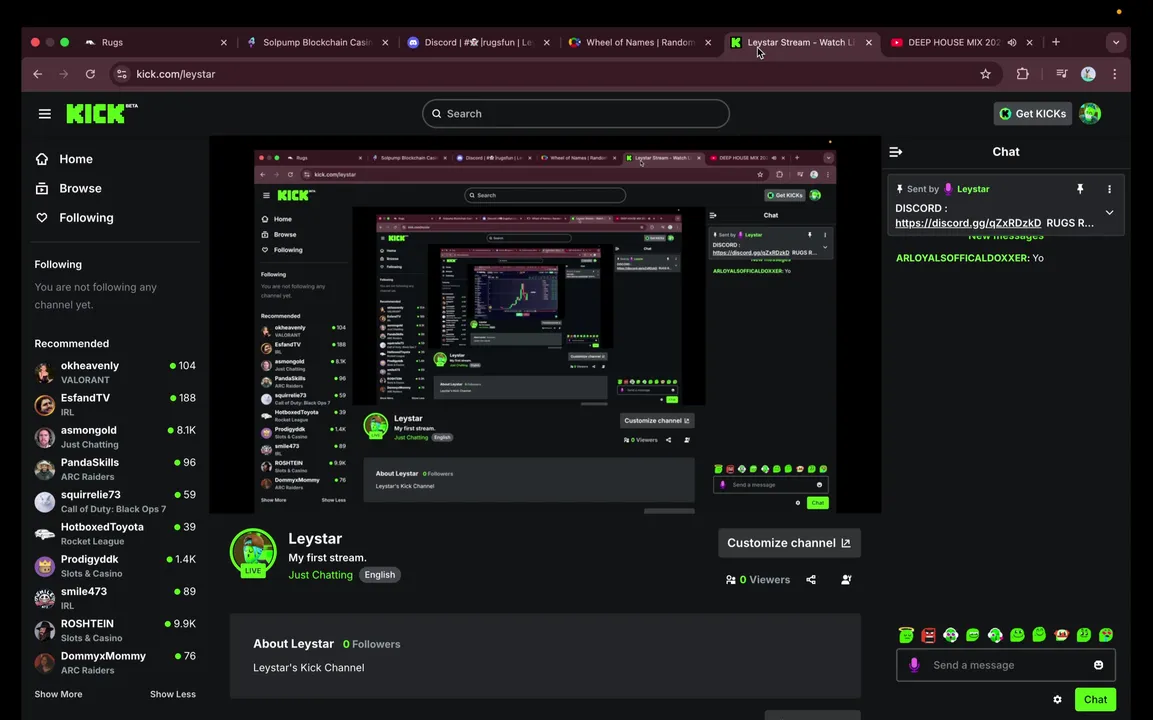The image size is (1153, 720).
Task: Go back in browser history
Action: point(38,74)
